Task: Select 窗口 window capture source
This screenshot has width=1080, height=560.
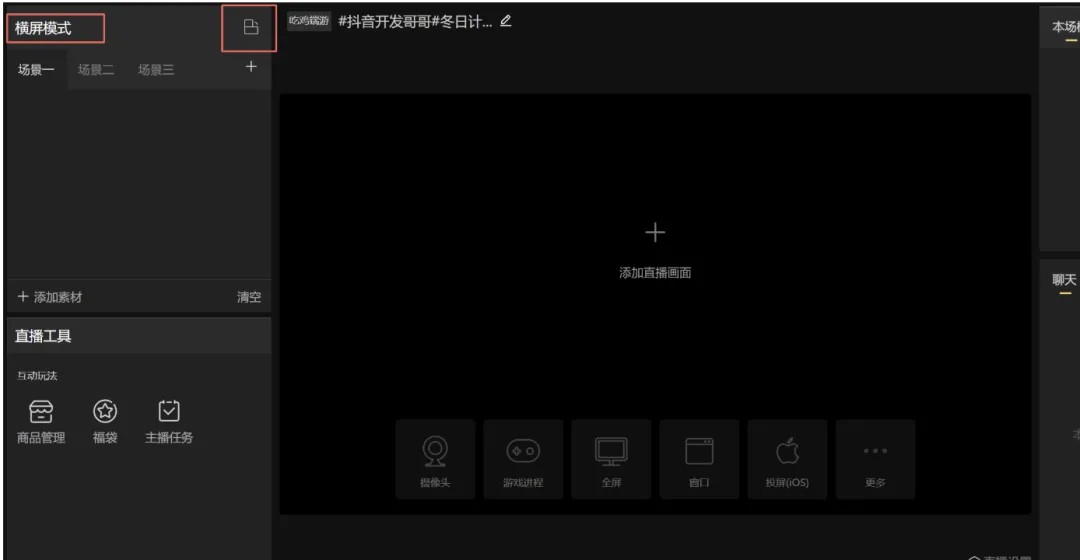Action: [x=699, y=459]
